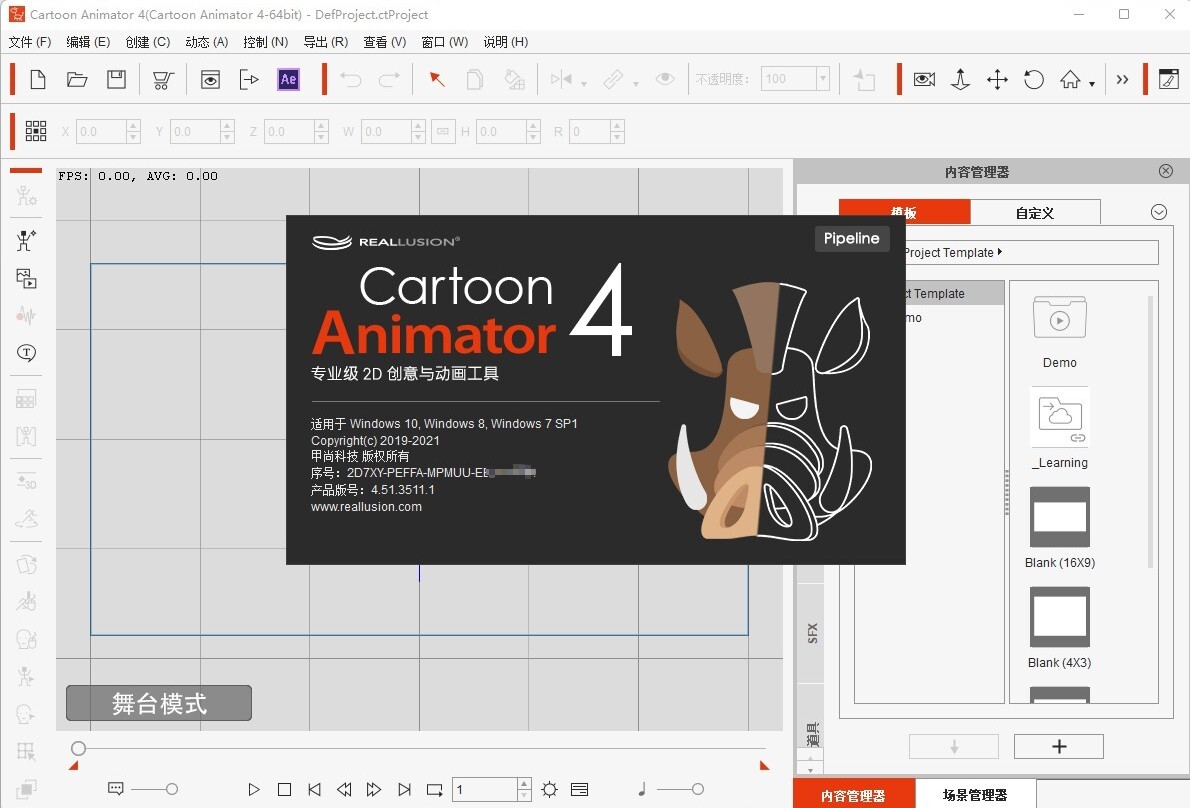
Task: Click the timeline playhead scrubber handle
Action: (x=78, y=749)
